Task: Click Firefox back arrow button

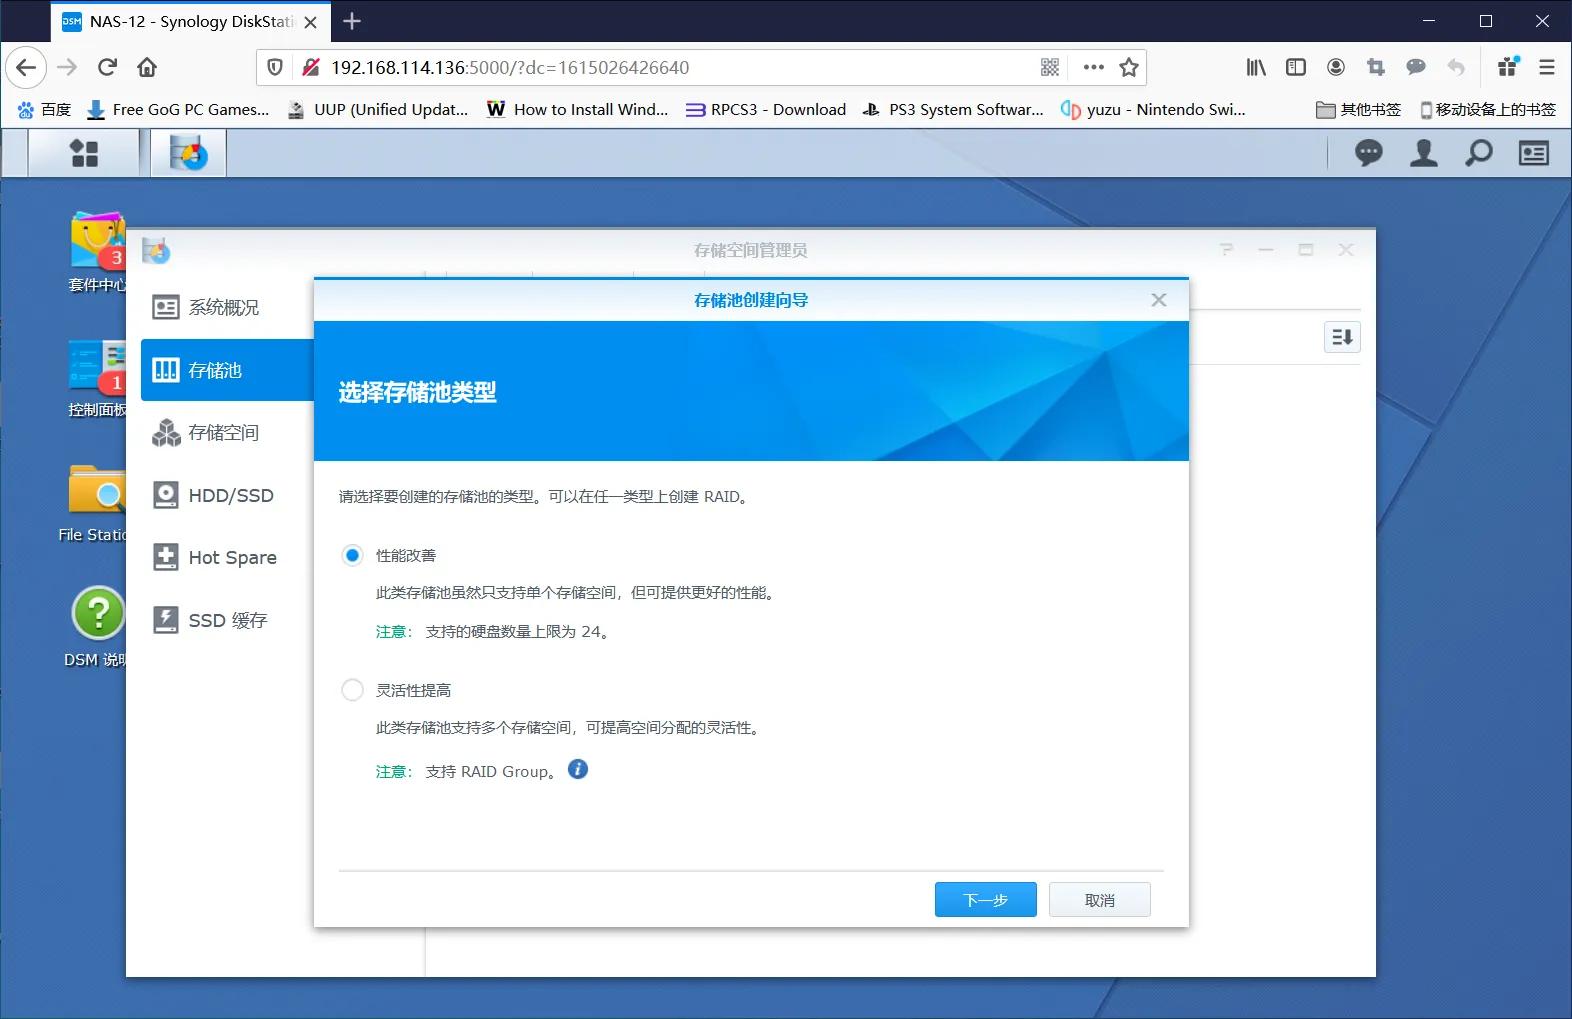Action: click(x=27, y=67)
